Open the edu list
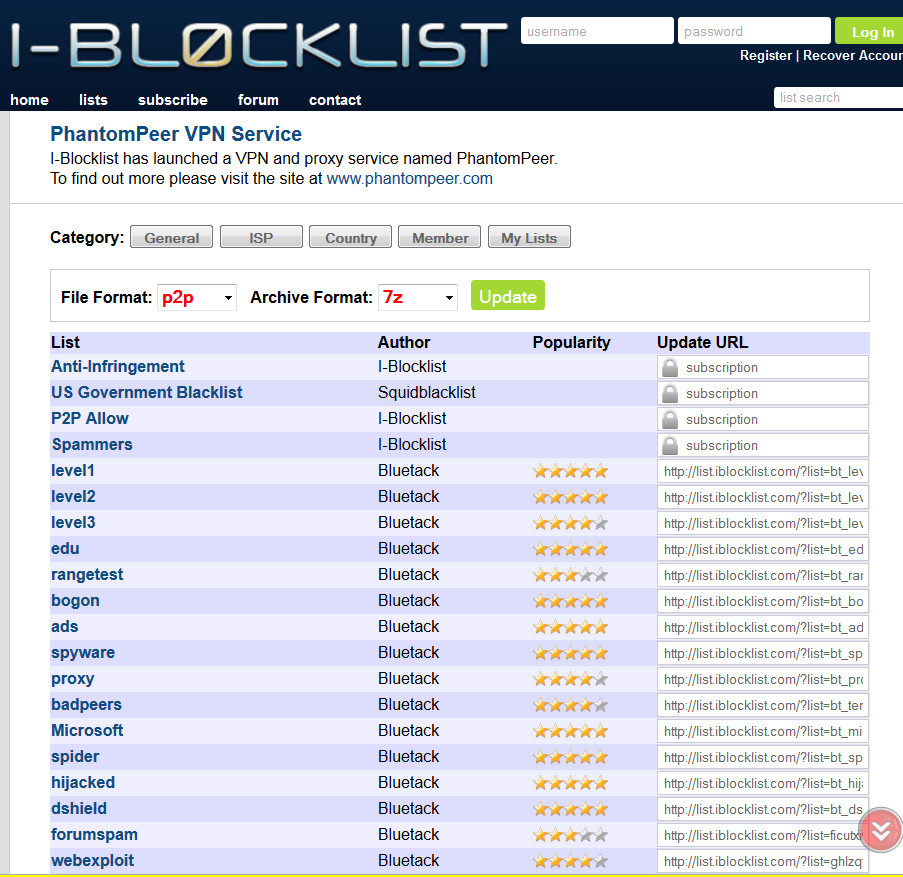Image resolution: width=903 pixels, height=877 pixels. tap(65, 548)
